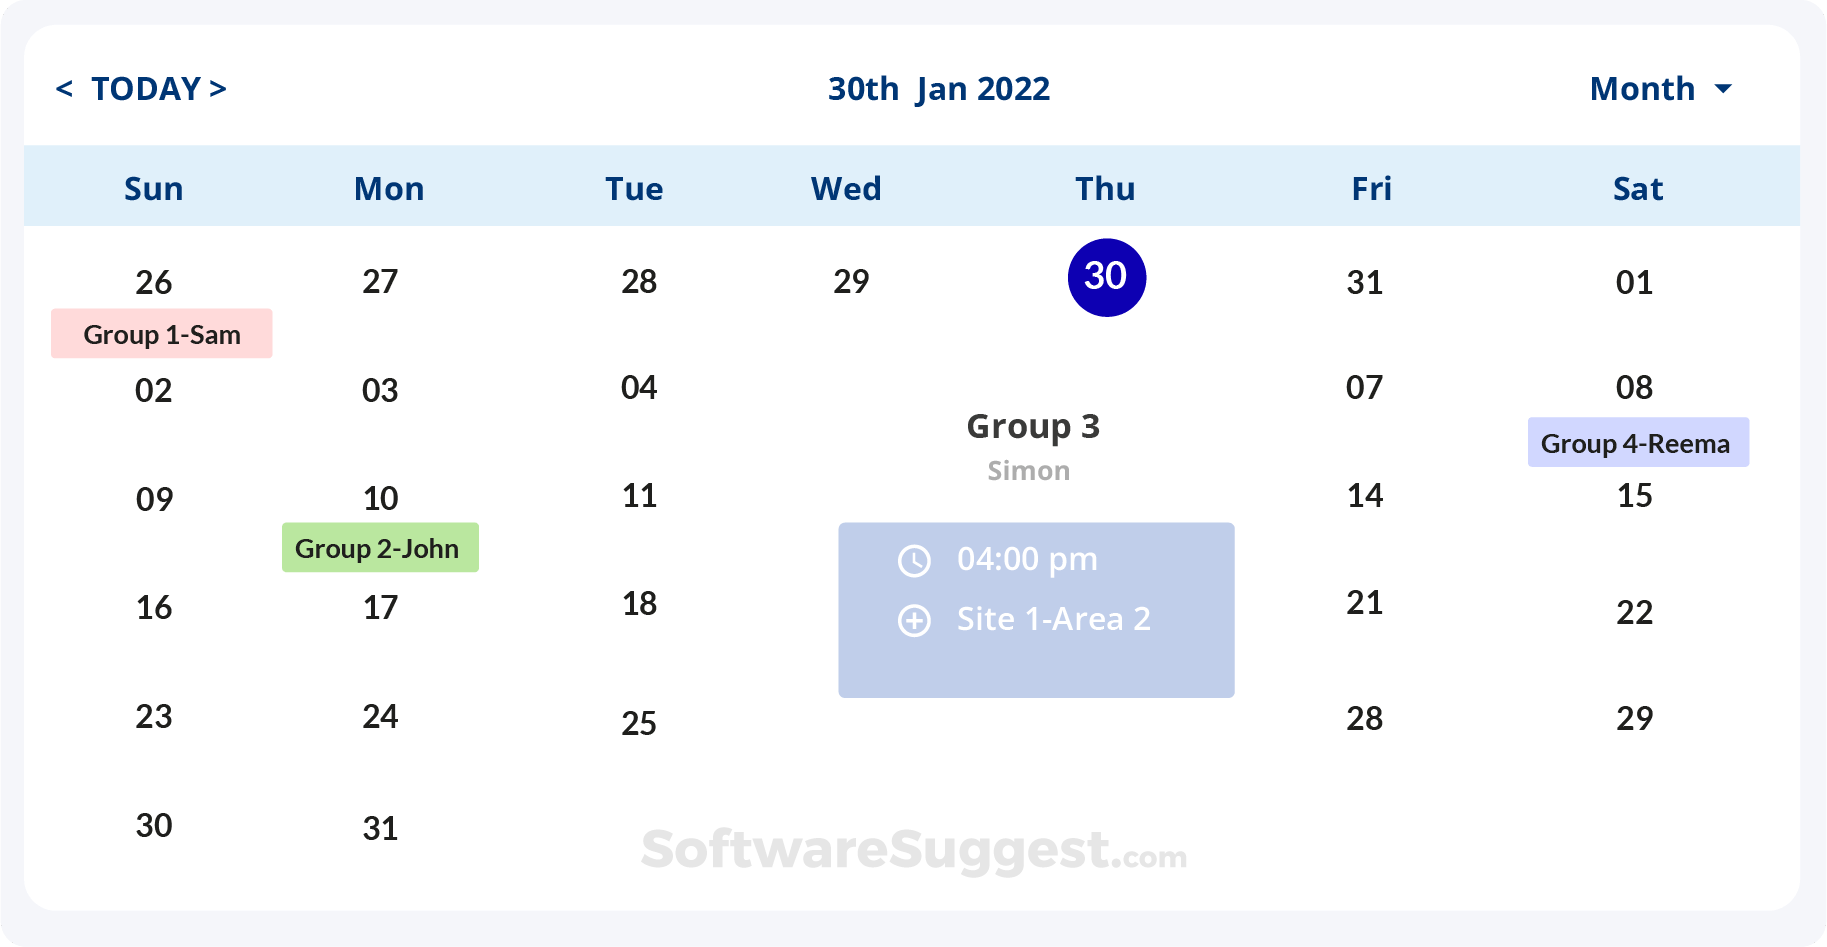This screenshot has height=947, width=1827.
Task: Click the plus circle icon beside Site 1-Area 2
Action: 914,621
